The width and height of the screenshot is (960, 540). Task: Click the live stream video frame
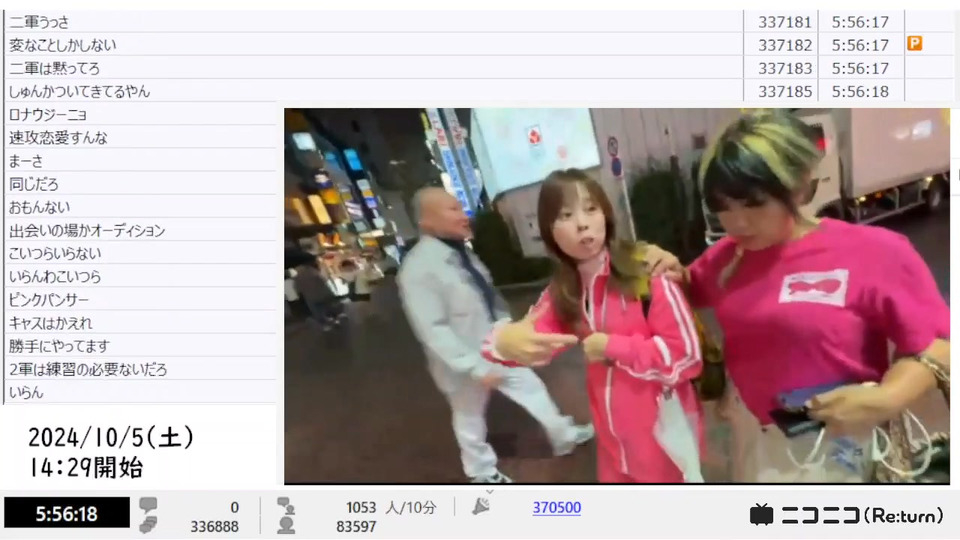pos(617,296)
